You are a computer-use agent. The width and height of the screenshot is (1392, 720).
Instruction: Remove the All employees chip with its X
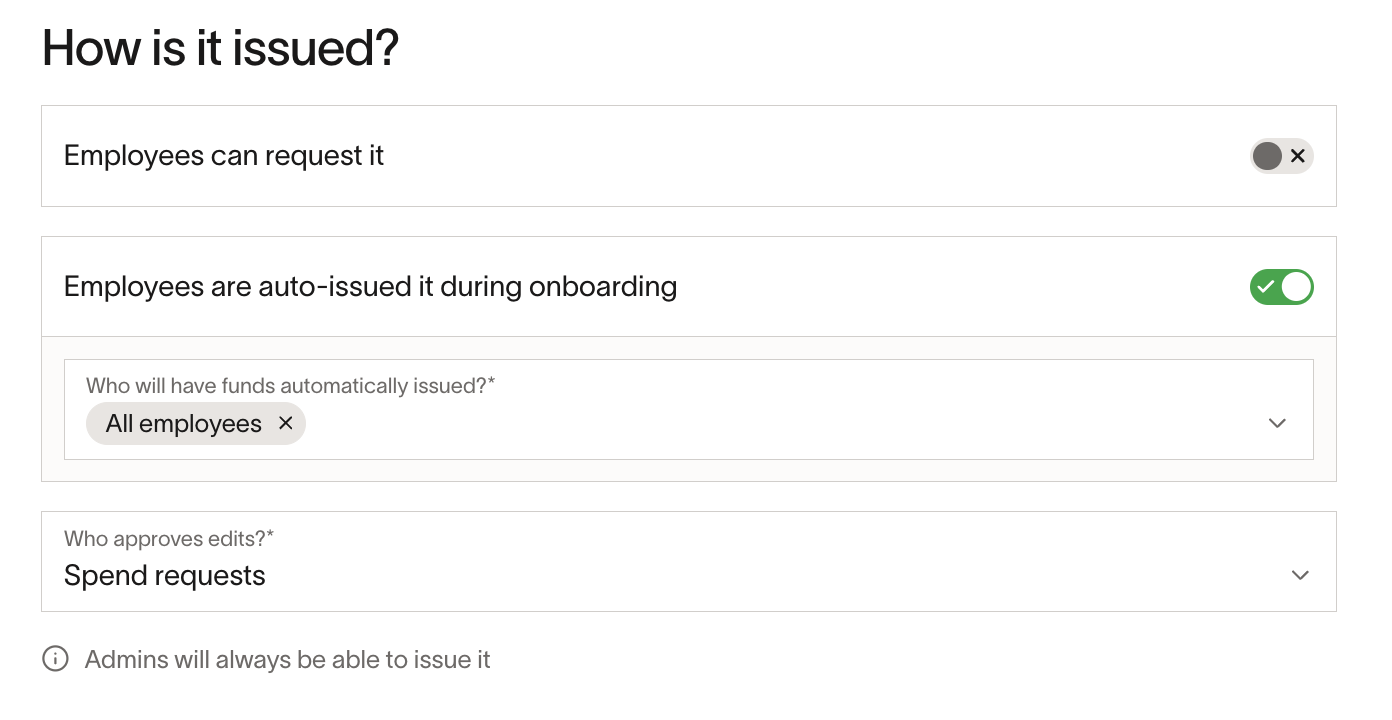pos(285,424)
